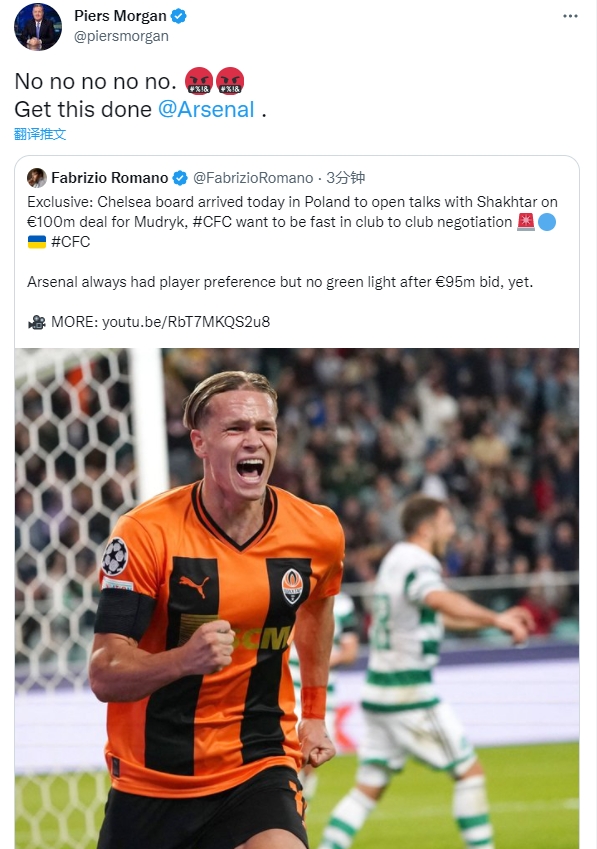The image size is (597, 849).
Task: Click the movie camera emoji before MORE
Action: 37,322
